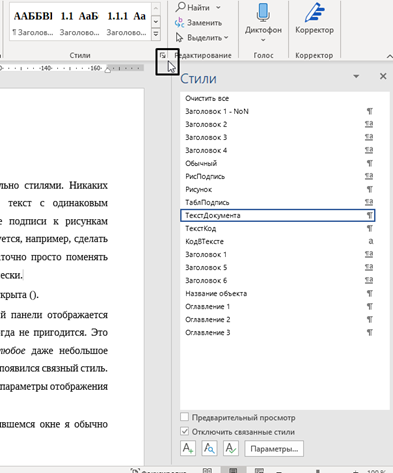Screen dimensions: 393x473
Task: Launch the Корректор editor icon
Action: click(314, 12)
